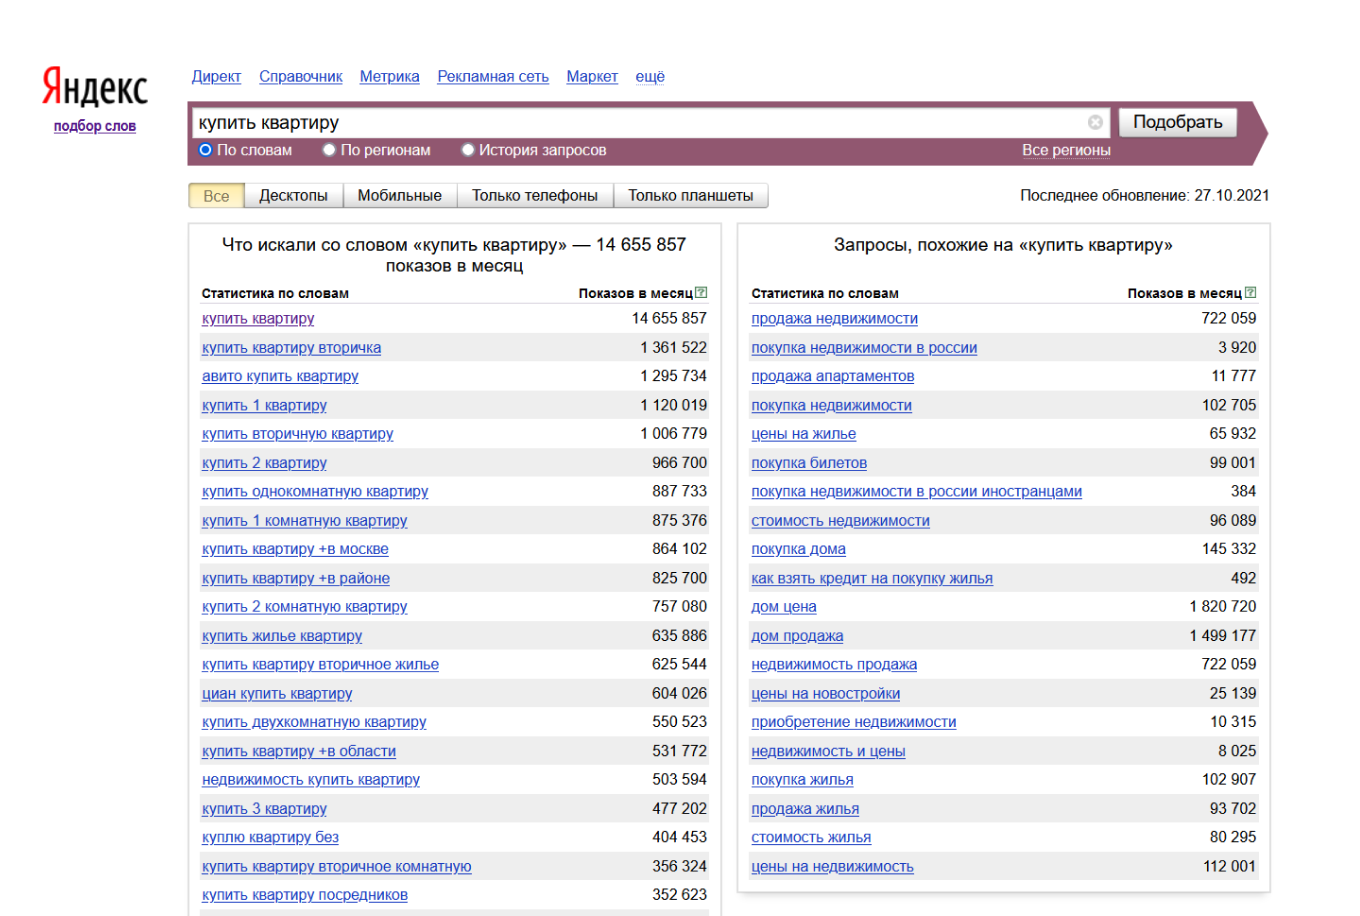Select the 'По словам' radio button
Image resolution: width=1360 pixels, height=916 pixels.
pyautogui.click(x=206, y=150)
